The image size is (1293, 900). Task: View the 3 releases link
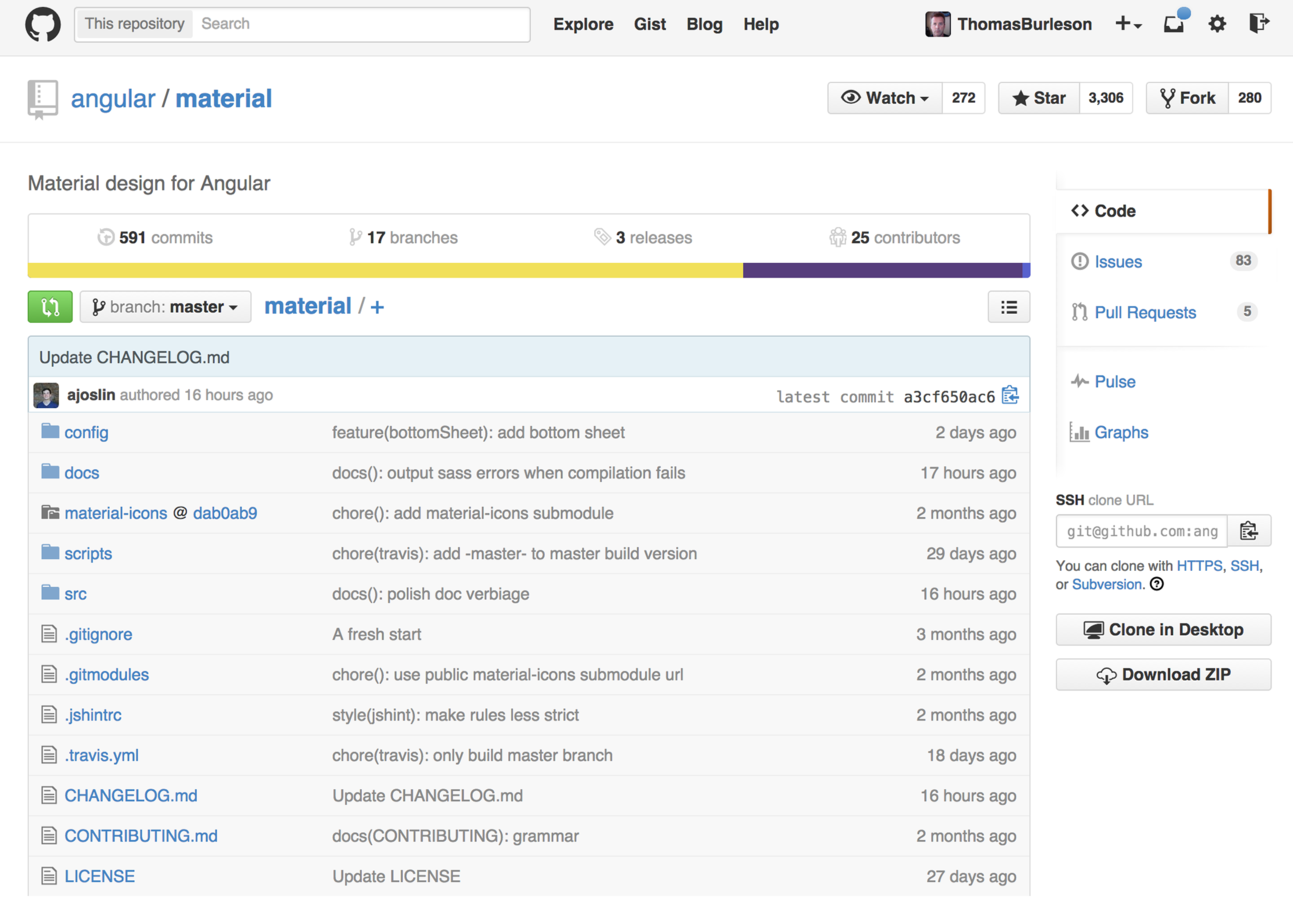tap(643, 238)
